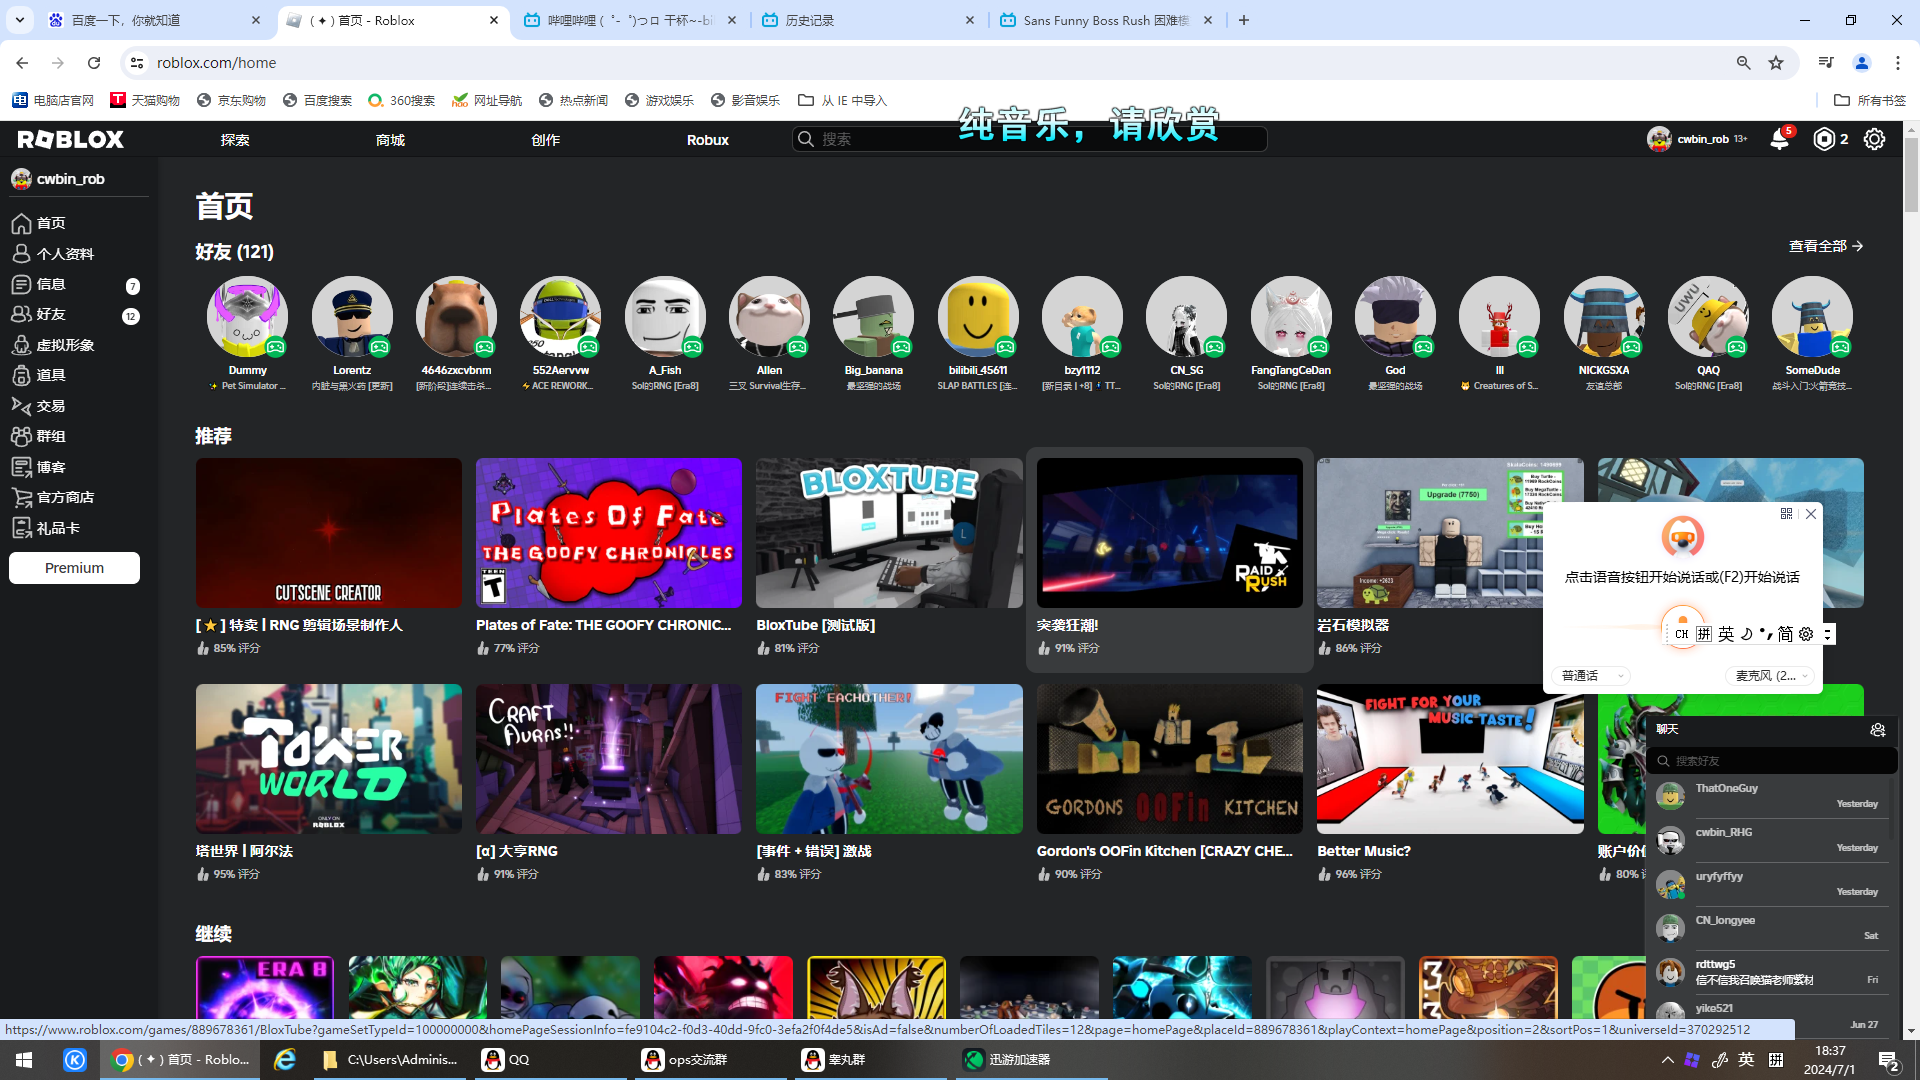This screenshot has height=1080, width=1920.
Task: Switch to the Sans Funny Boss Rush tab
Action: click(1106, 20)
